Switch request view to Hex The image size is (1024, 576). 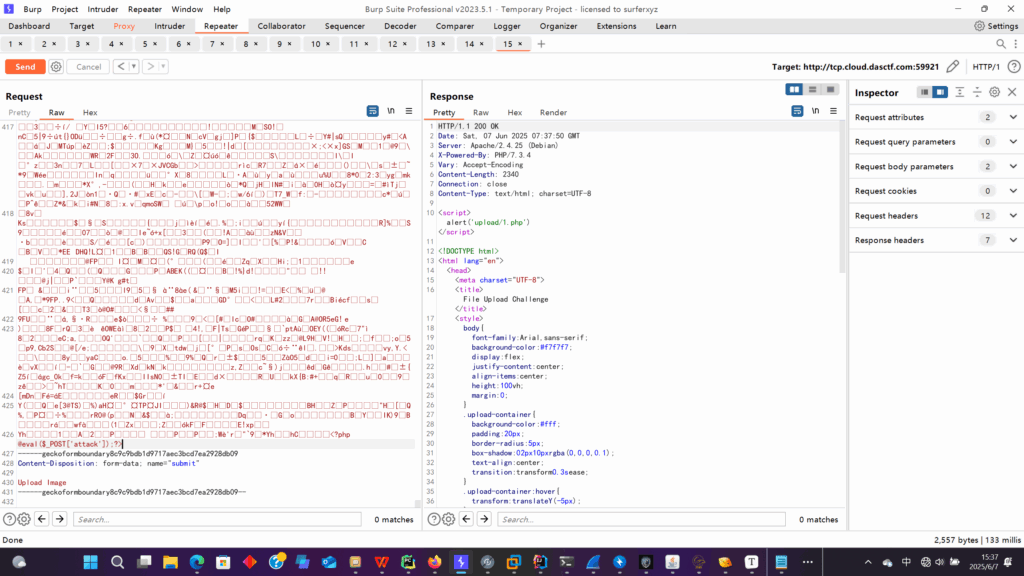pyautogui.click(x=90, y=112)
